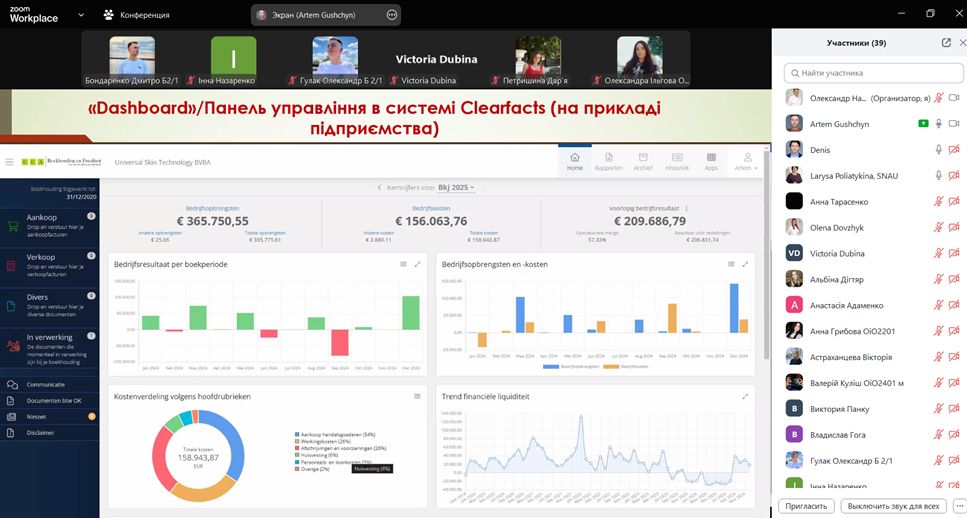Open the Clearfacts hamburger menu icon
This screenshot has width=967, height=518.
(x=9, y=162)
